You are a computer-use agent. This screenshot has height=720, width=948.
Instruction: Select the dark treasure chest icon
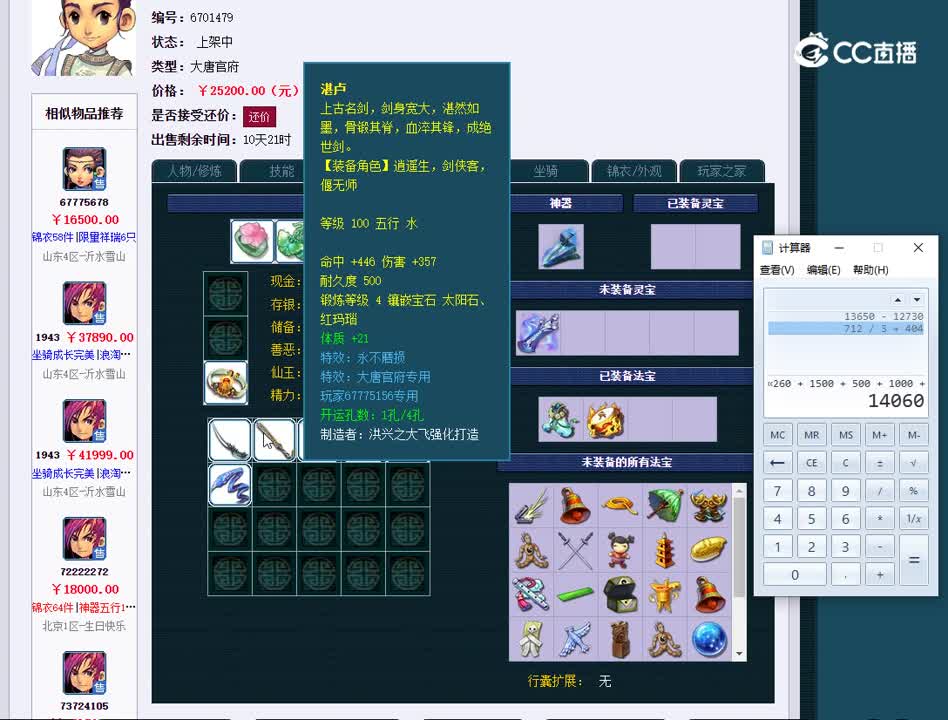pyautogui.click(x=620, y=594)
